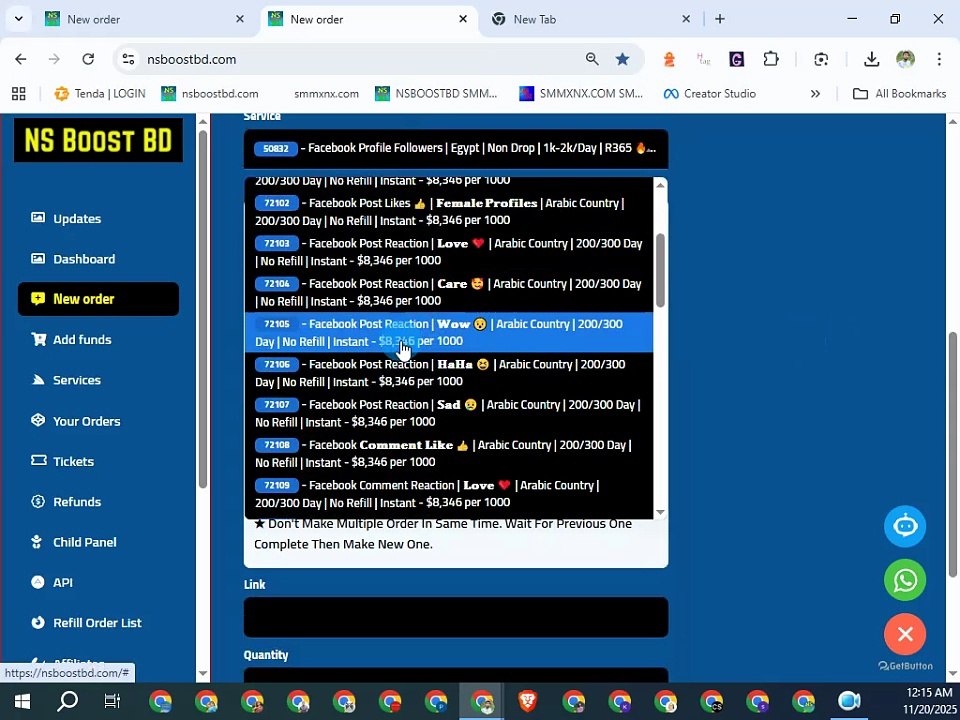Open the Child Panel page

click(73, 542)
